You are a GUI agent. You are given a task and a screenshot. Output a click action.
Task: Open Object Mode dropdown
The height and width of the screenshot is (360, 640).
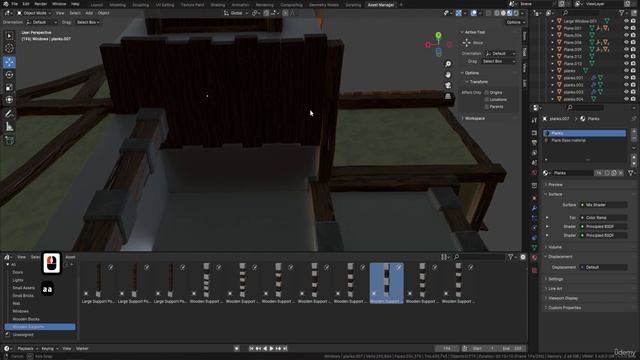34,13
